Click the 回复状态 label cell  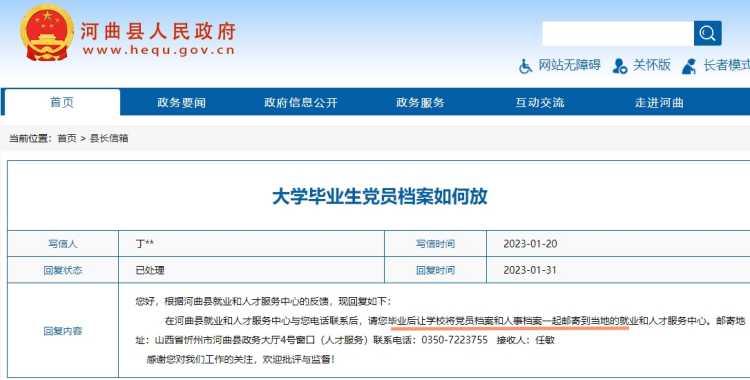pos(63,270)
